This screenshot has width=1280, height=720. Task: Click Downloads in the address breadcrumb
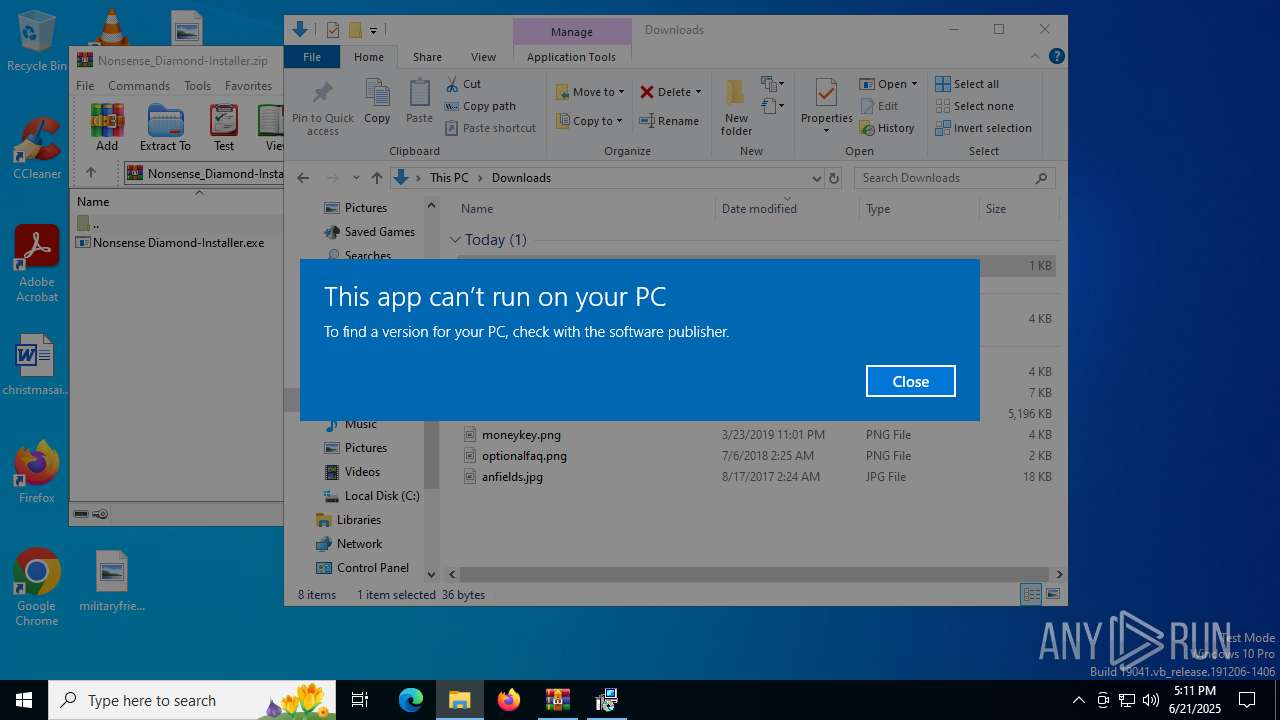521,178
